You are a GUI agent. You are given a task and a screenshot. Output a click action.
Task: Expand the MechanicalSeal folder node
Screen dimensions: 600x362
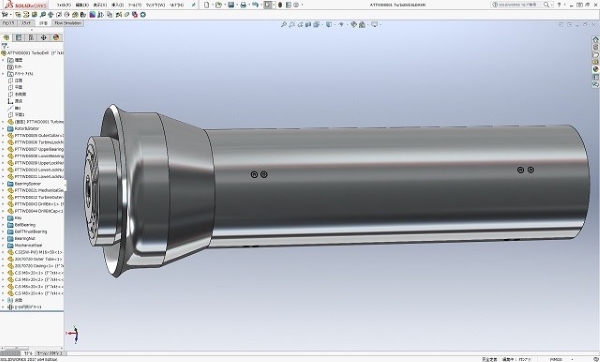click(3, 245)
